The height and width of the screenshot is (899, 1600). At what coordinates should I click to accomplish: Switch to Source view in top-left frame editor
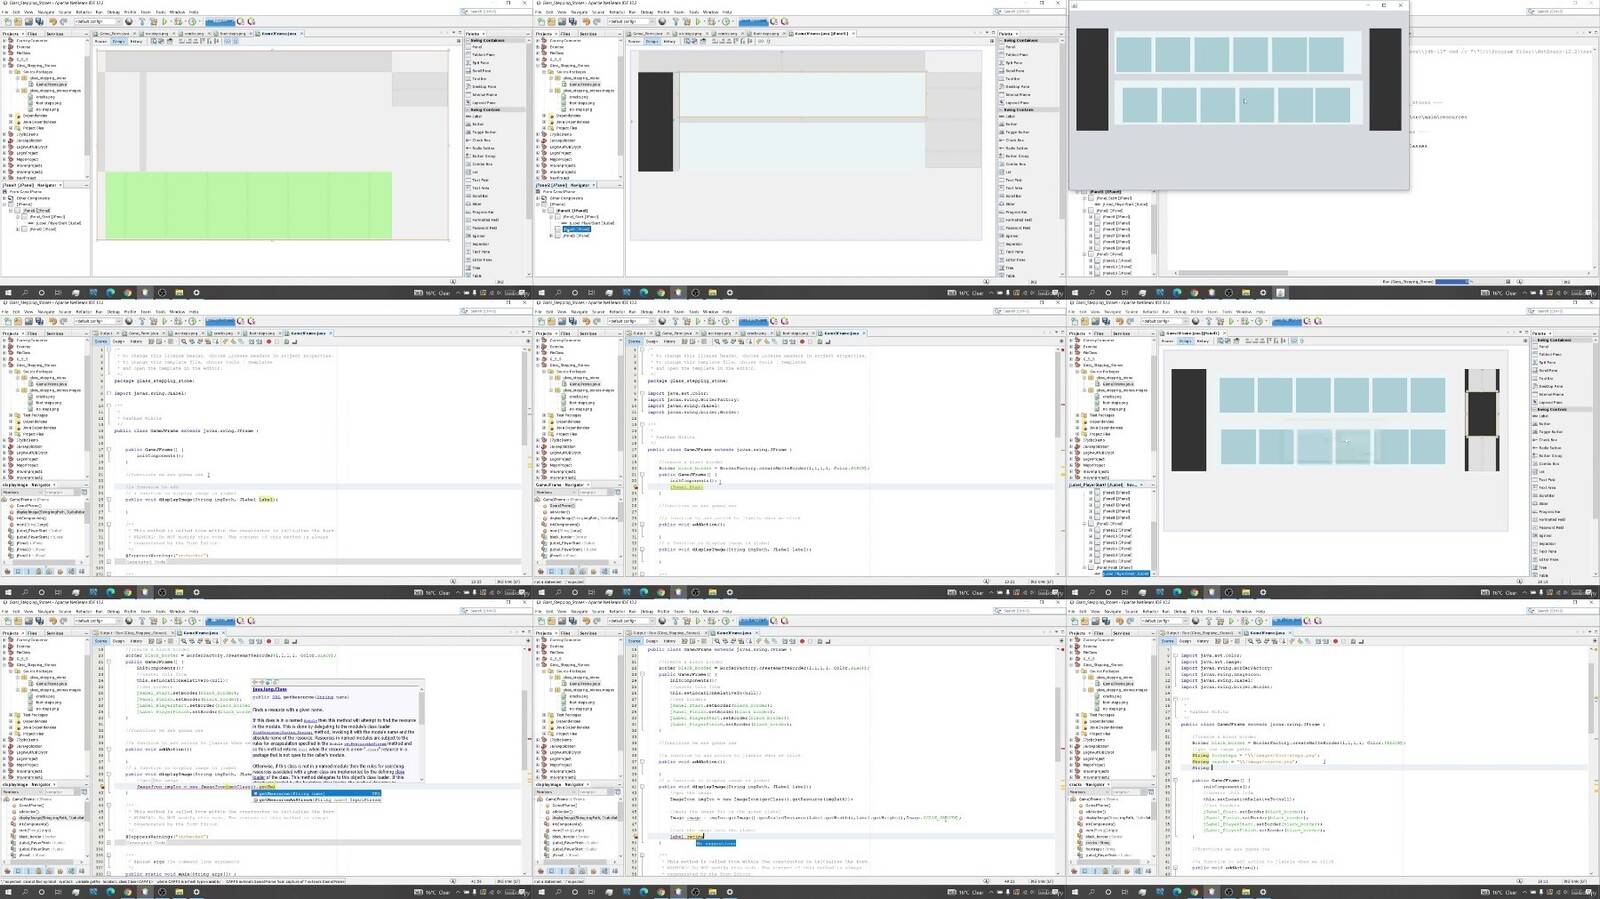tap(100, 41)
